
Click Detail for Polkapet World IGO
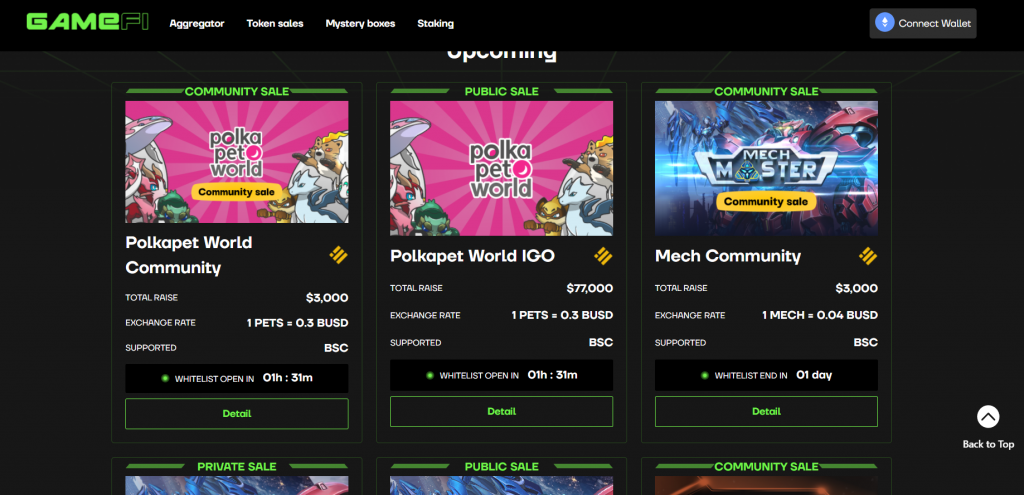[x=502, y=411]
